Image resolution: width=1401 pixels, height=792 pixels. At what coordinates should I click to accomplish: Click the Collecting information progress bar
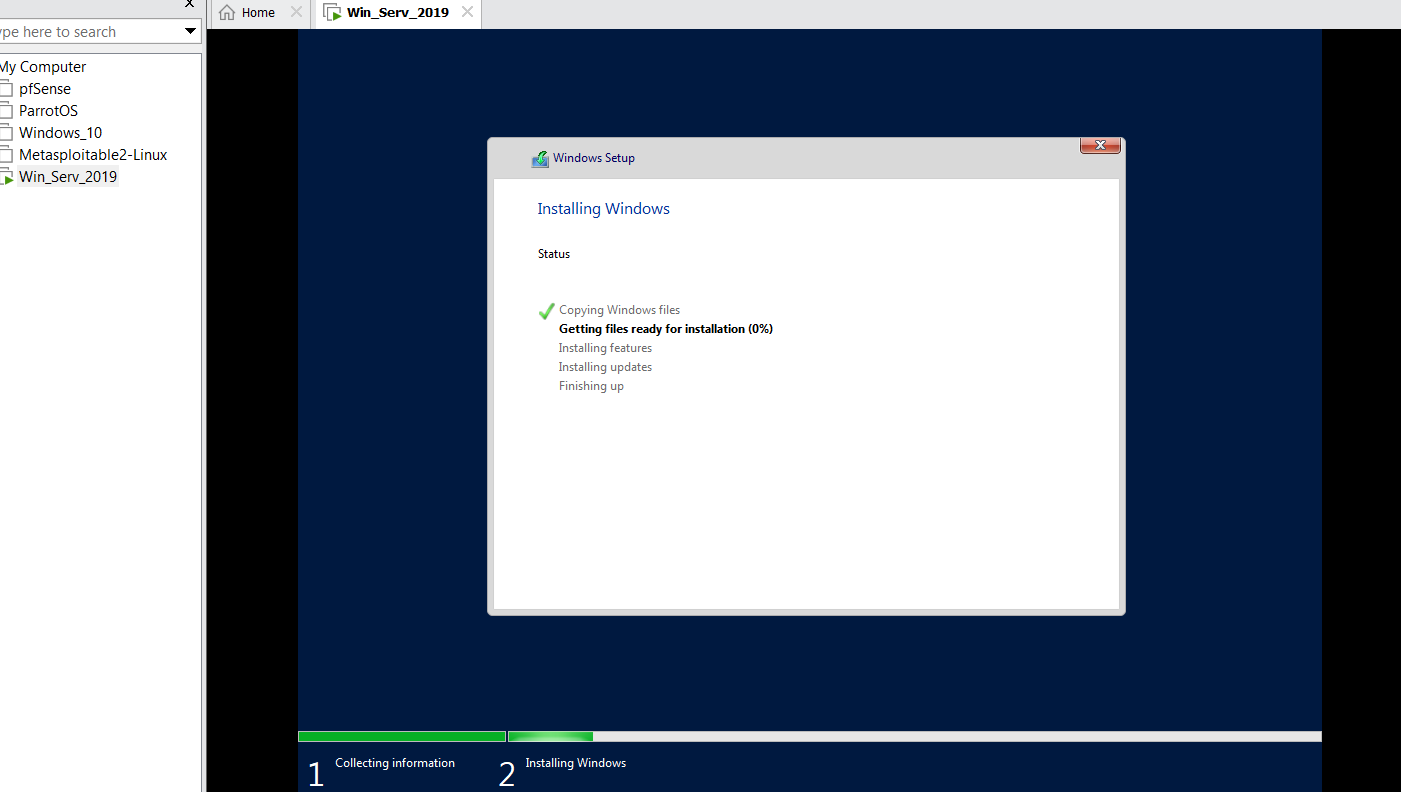click(402, 736)
